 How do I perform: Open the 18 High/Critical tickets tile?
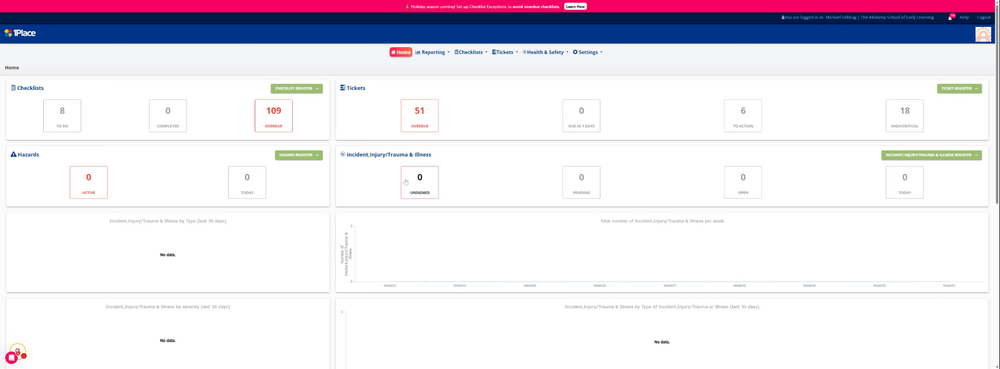point(904,115)
